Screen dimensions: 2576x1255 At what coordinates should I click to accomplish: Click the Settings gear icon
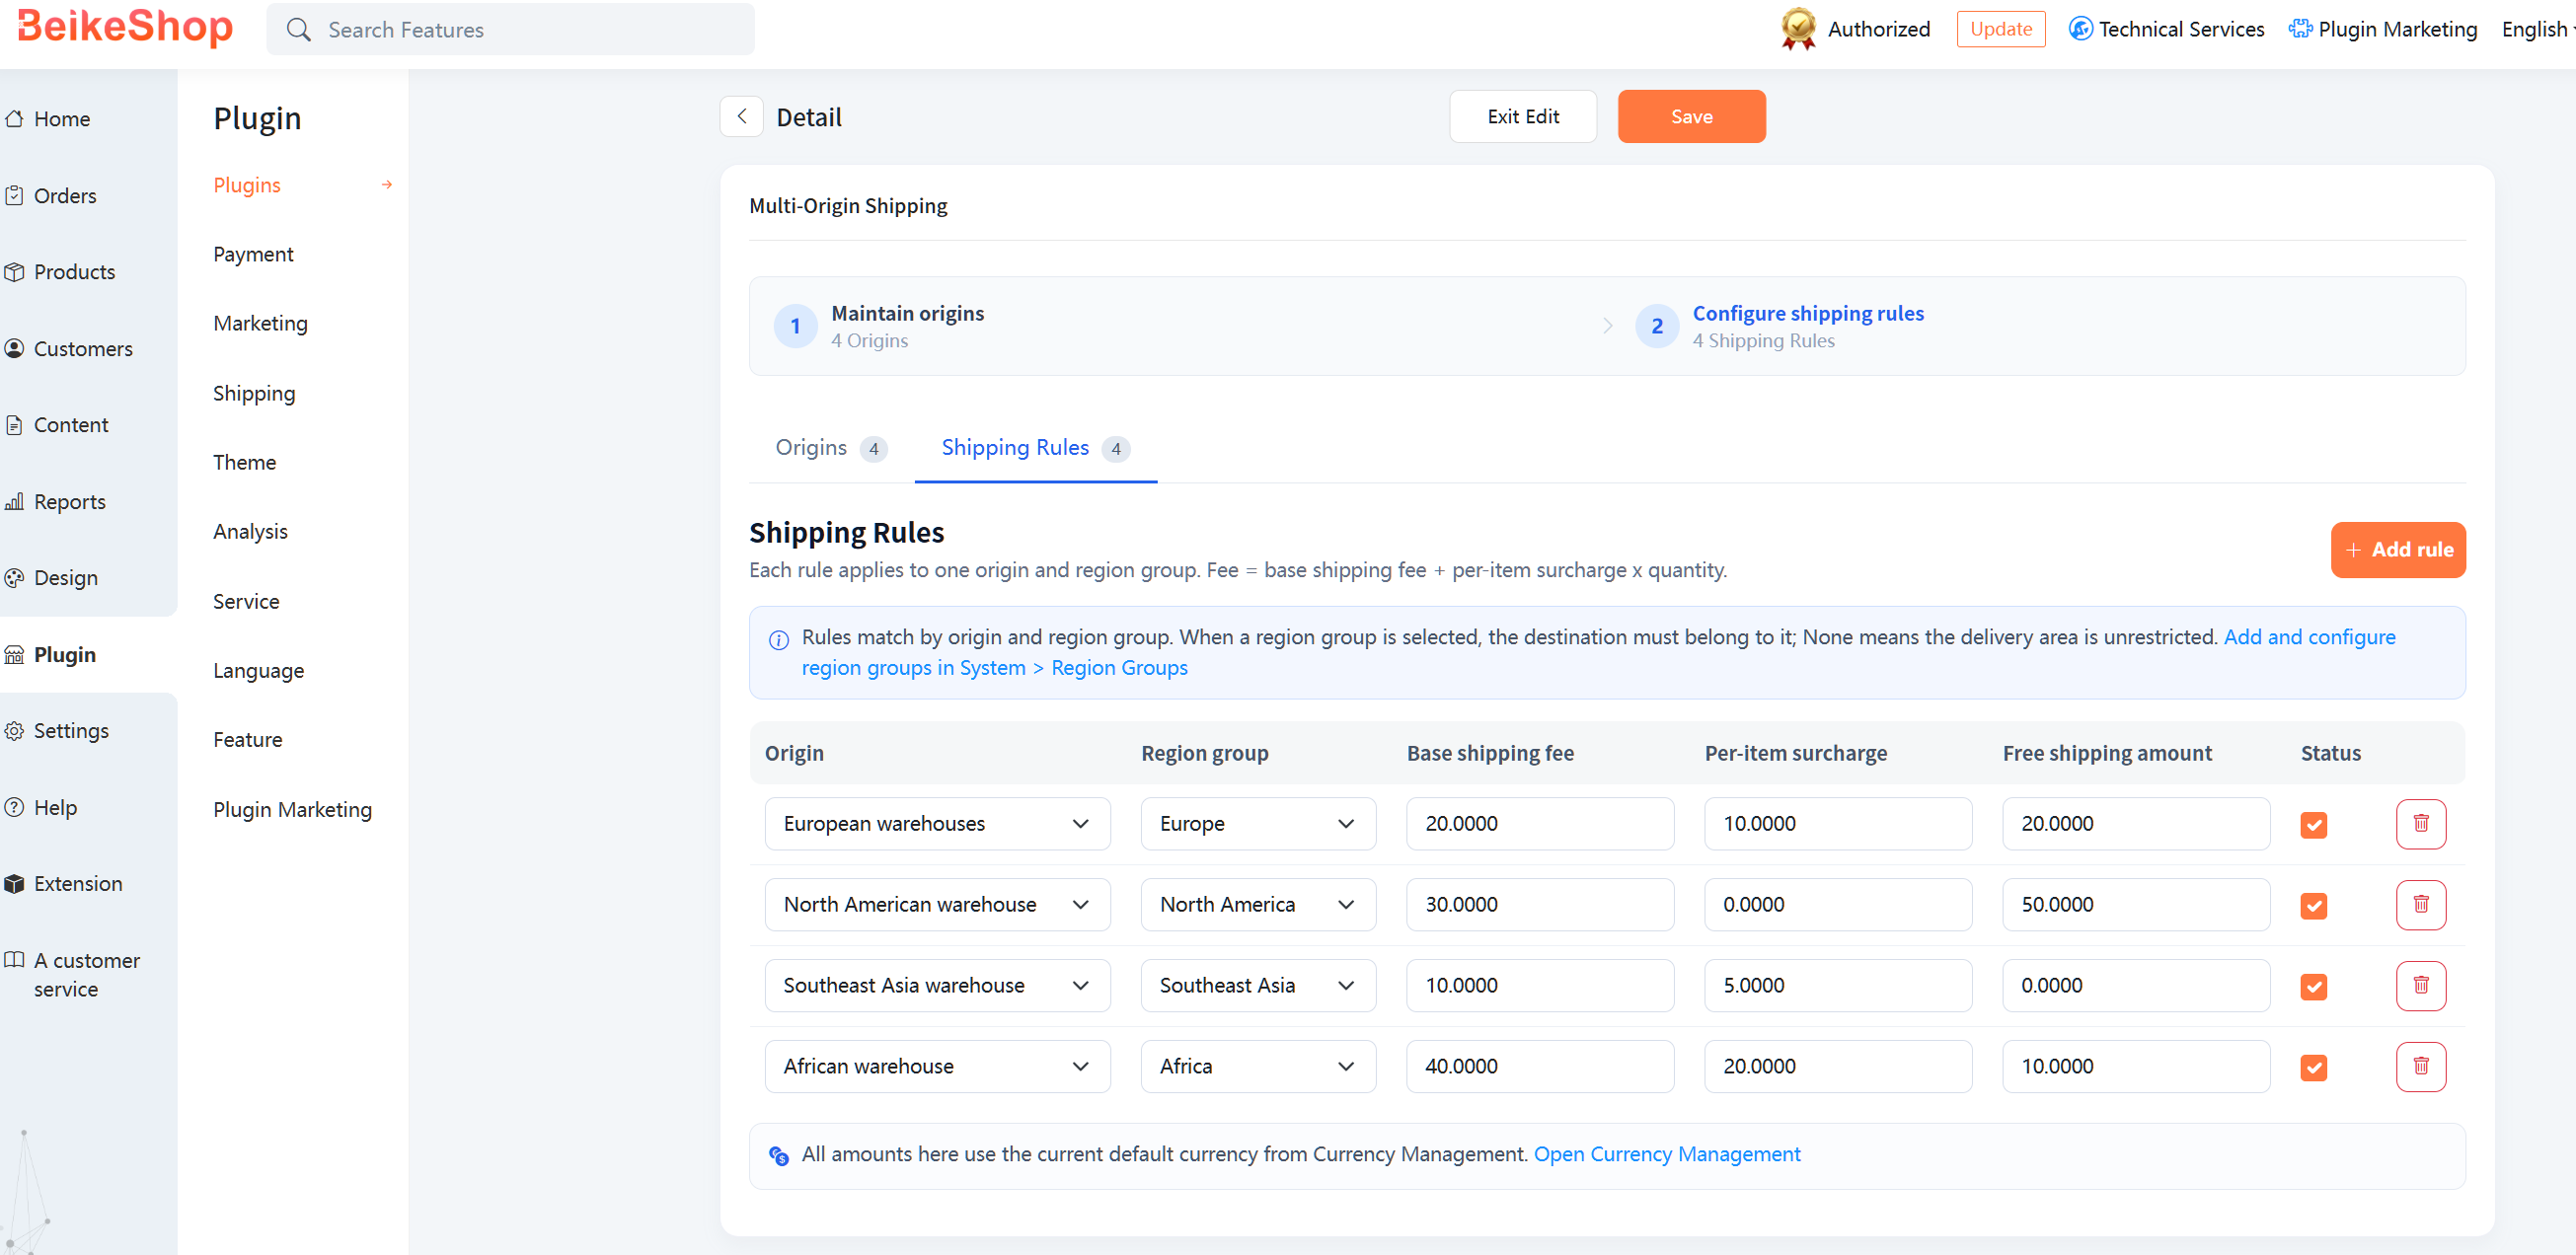tap(14, 731)
